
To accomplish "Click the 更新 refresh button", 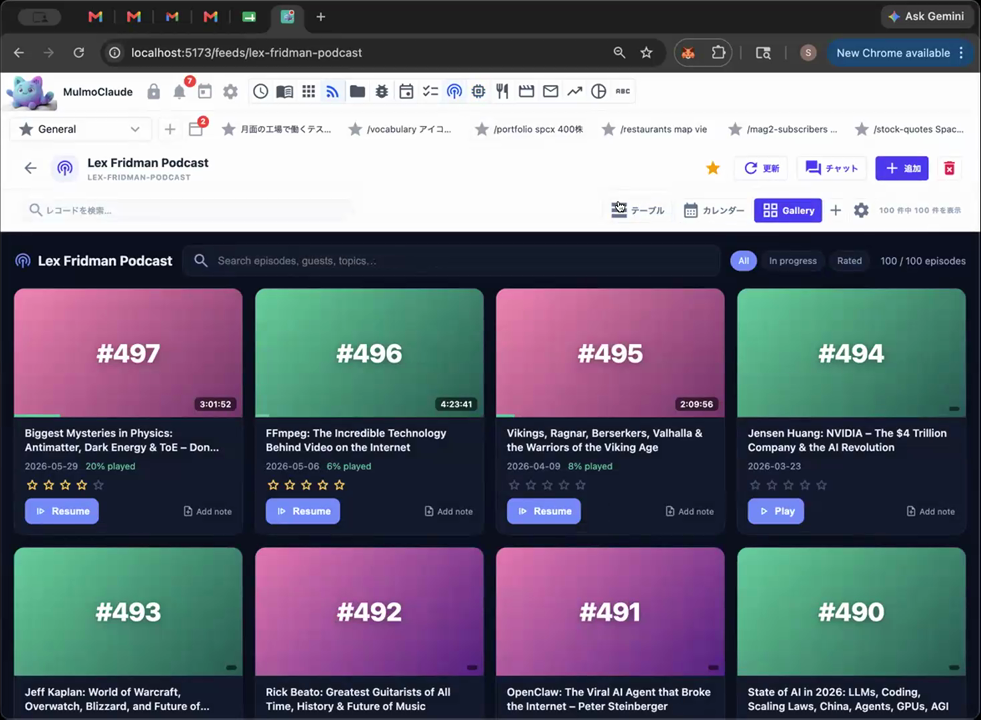I will click(x=761, y=168).
